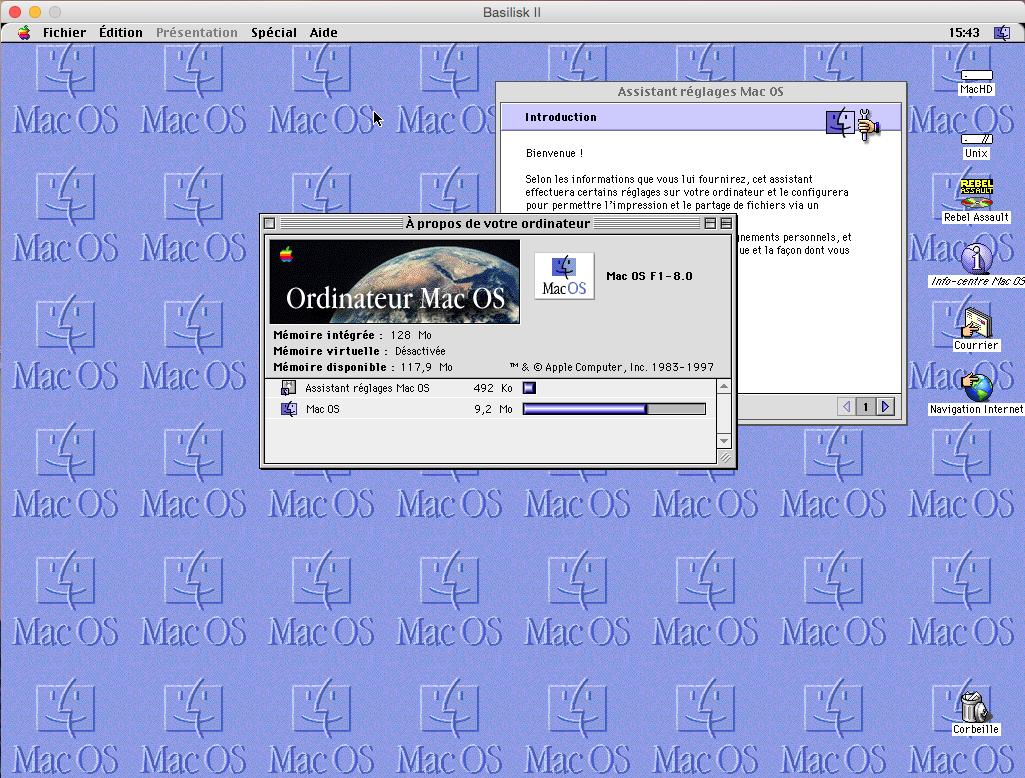The height and width of the screenshot is (778, 1025).
Task: Open the Spécial menu
Action: coord(274,33)
